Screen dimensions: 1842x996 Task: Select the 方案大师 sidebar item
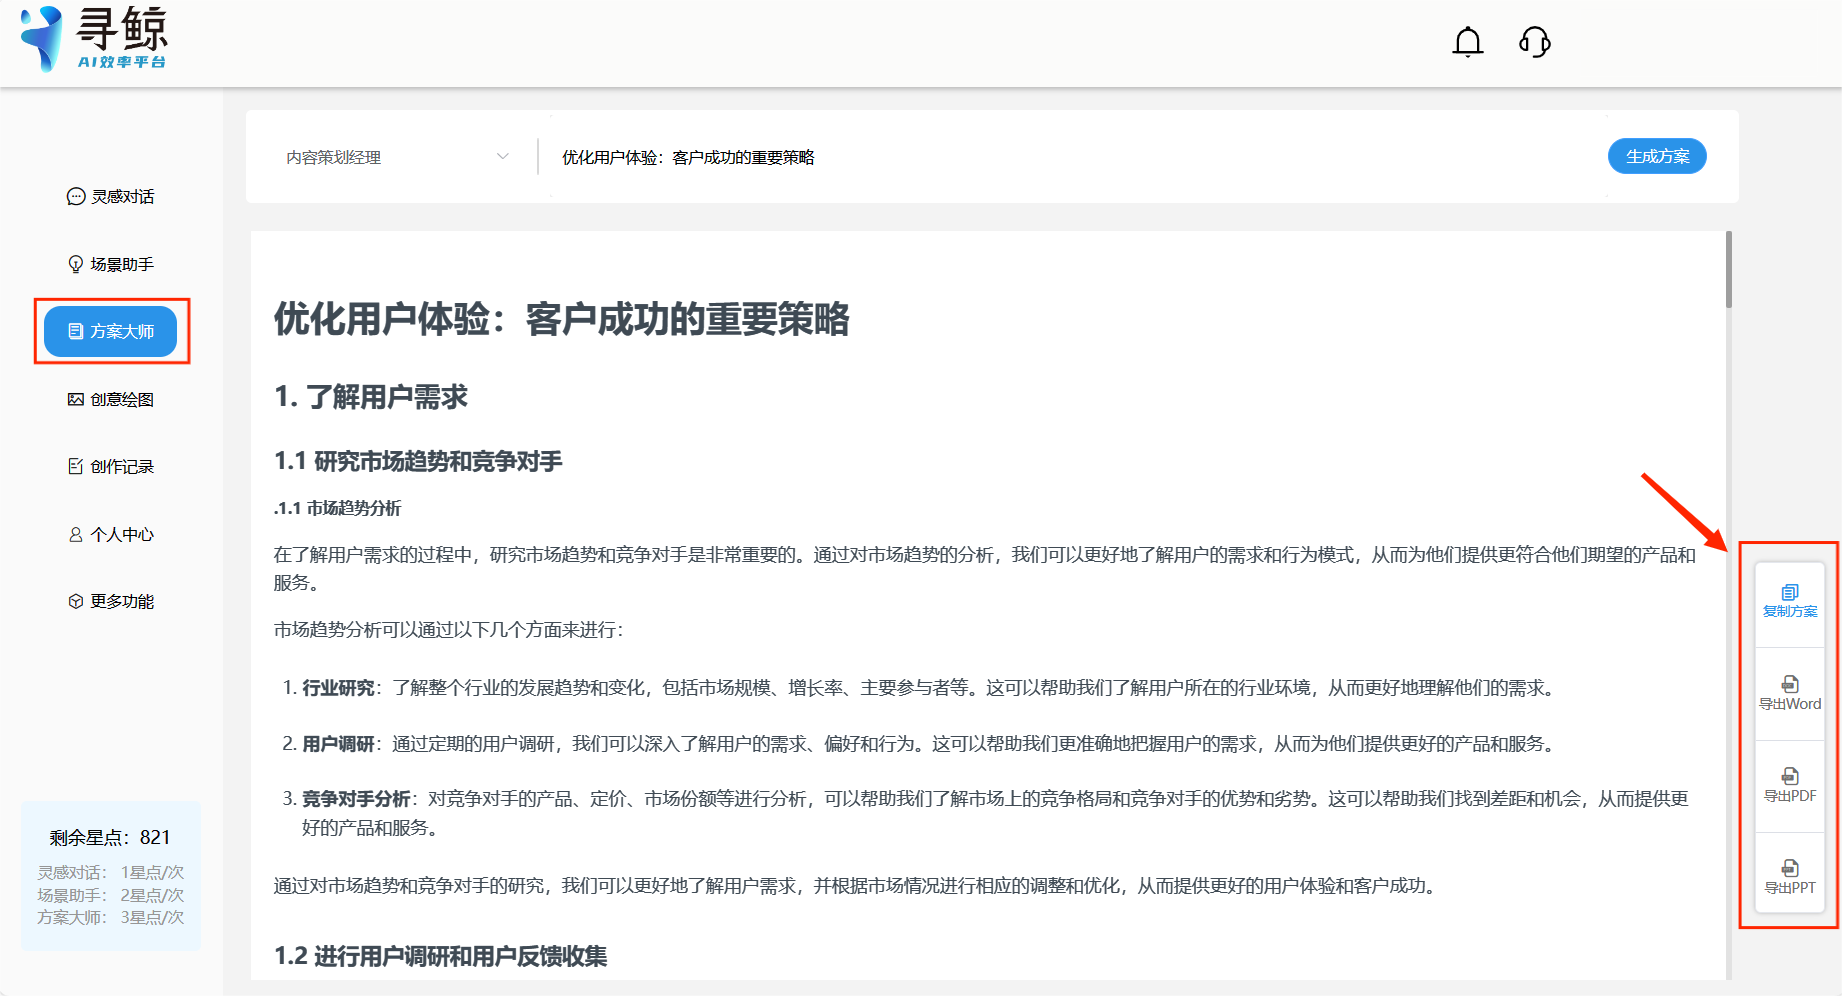coord(111,331)
